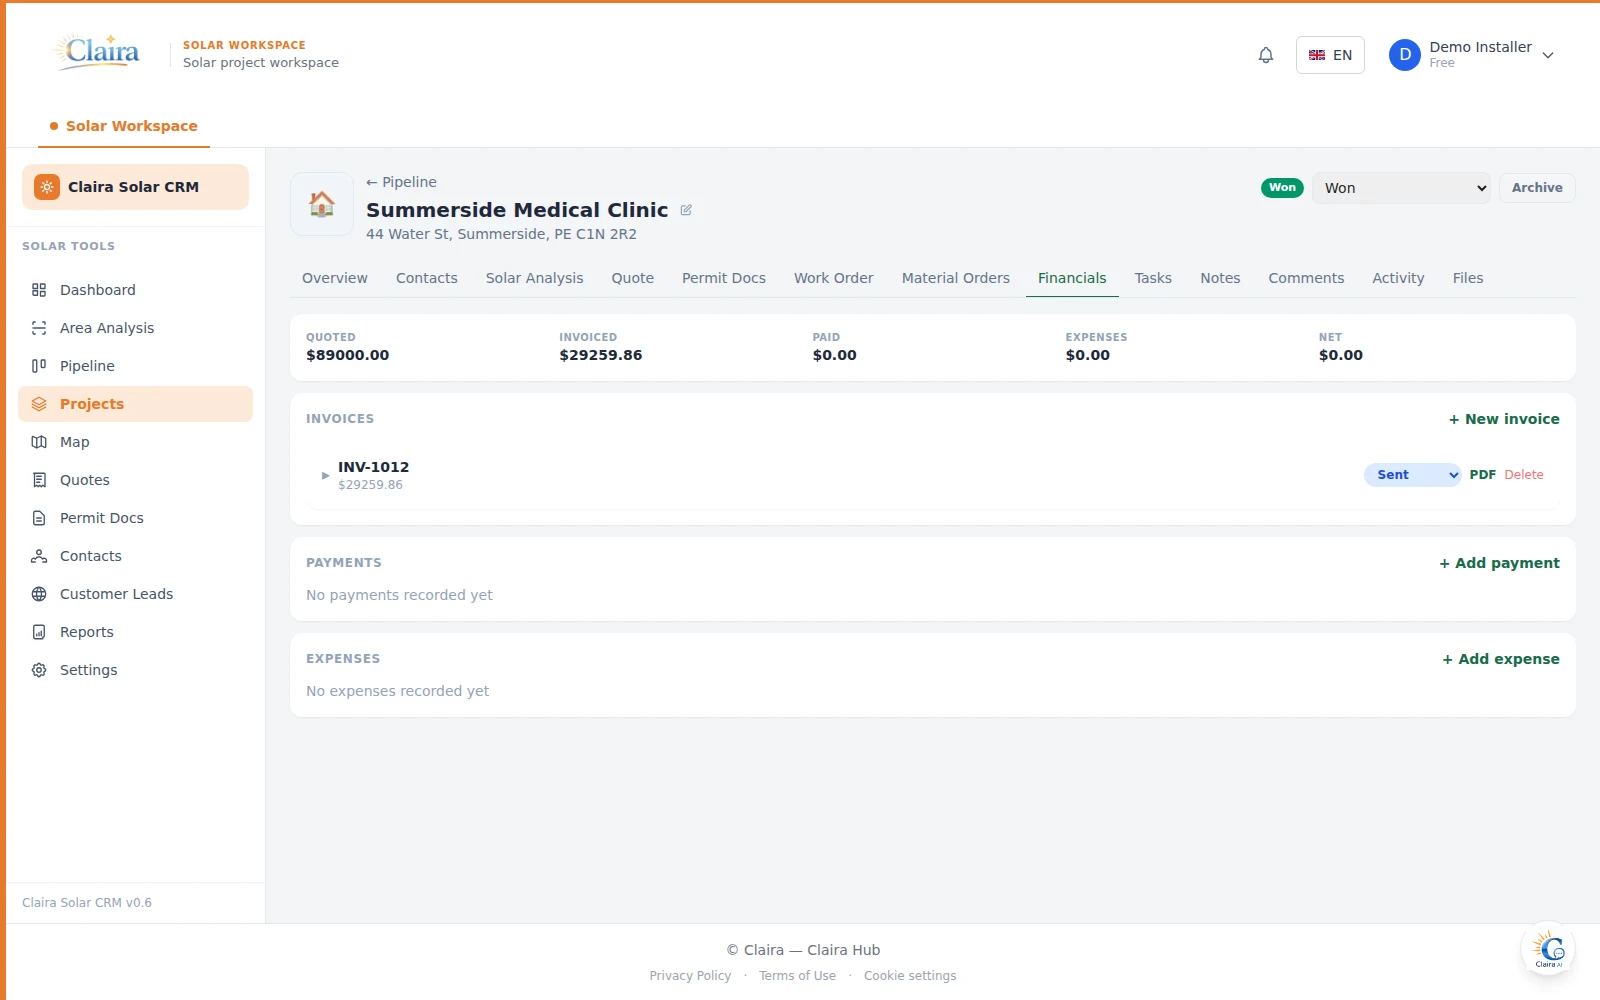Open the EN language selector
Image resolution: width=1600 pixels, height=1000 pixels.
point(1330,55)
